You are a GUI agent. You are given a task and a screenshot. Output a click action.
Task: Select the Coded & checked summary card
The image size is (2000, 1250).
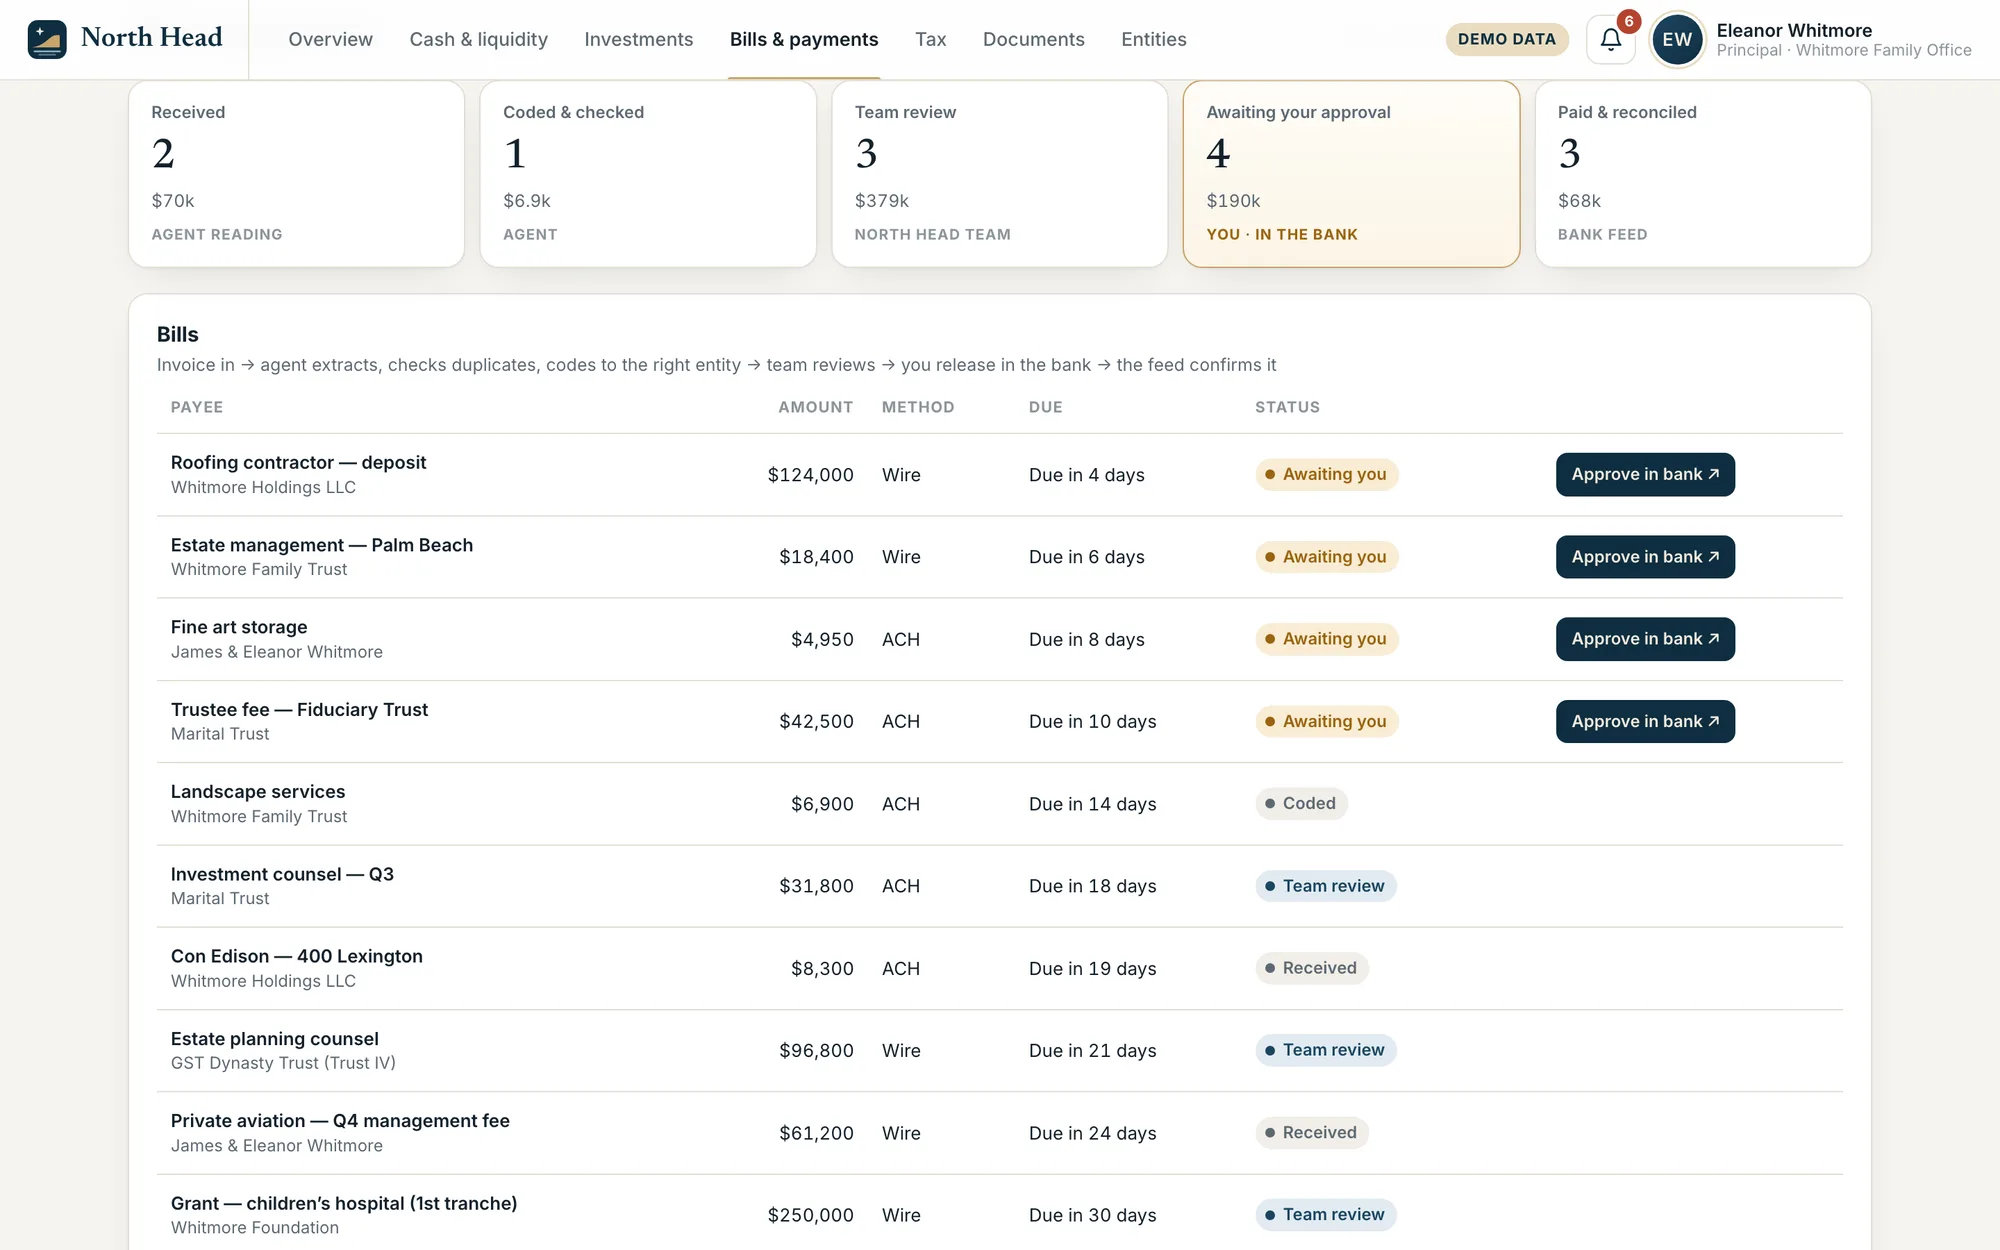pyautogui.click(x=648, y=174)
